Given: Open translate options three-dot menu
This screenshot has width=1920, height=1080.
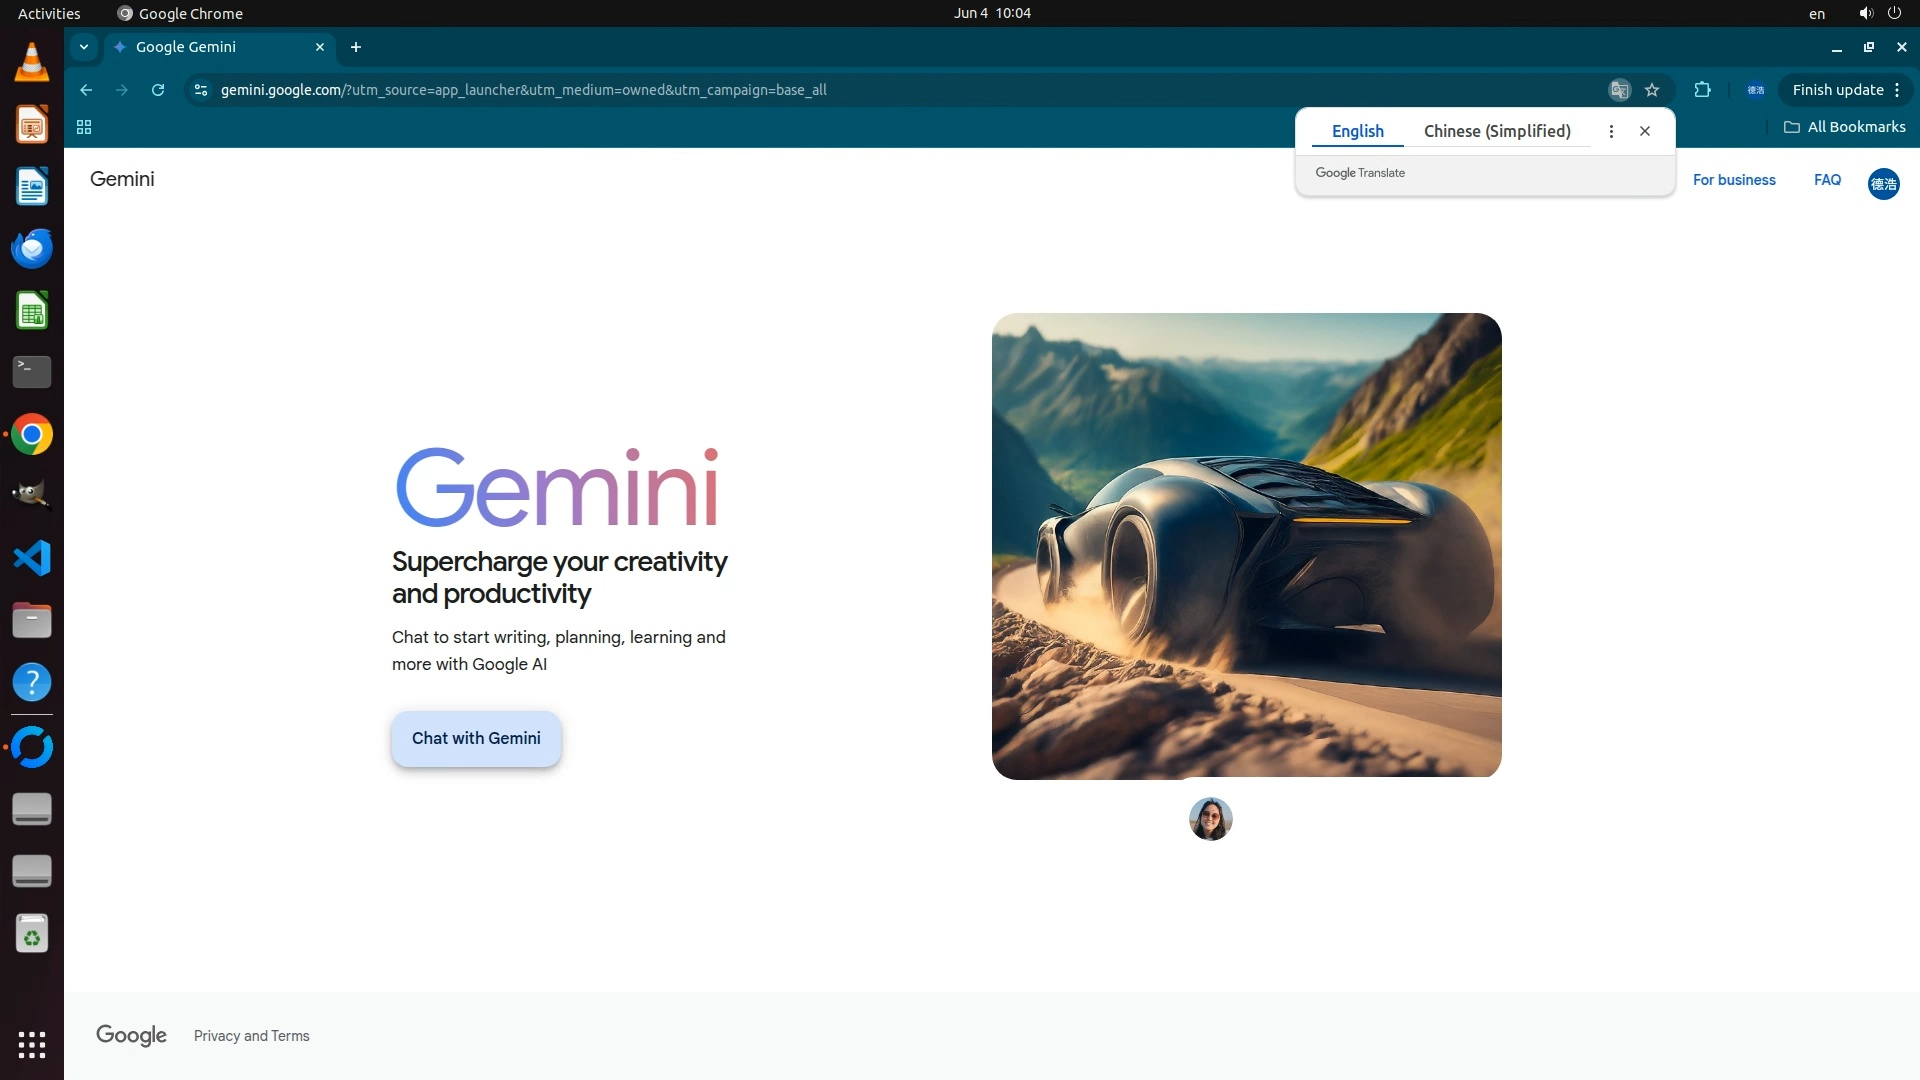Looking at the screenshot, I should [1611, 131].
